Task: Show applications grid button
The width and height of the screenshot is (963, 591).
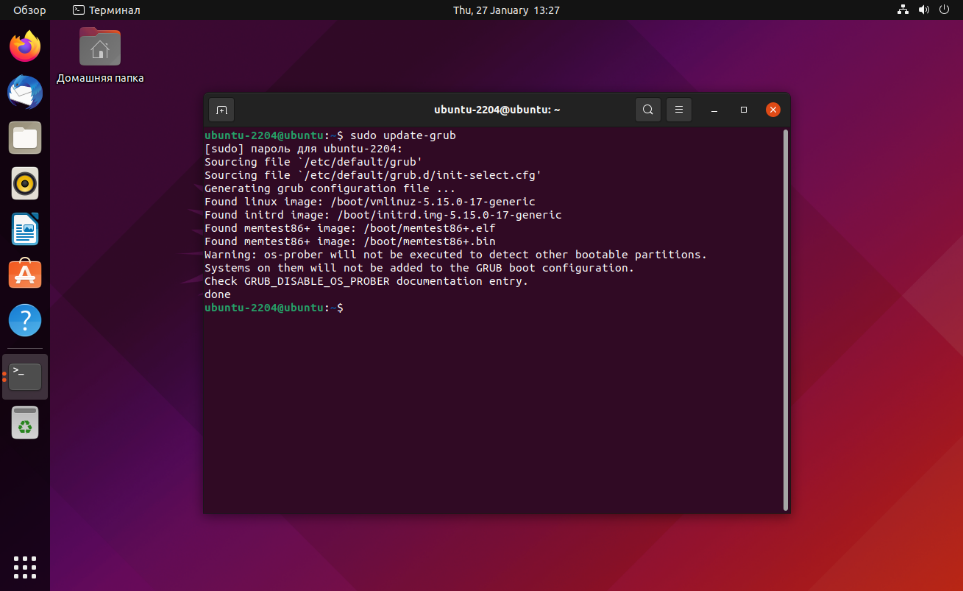Action: [25, 566]
